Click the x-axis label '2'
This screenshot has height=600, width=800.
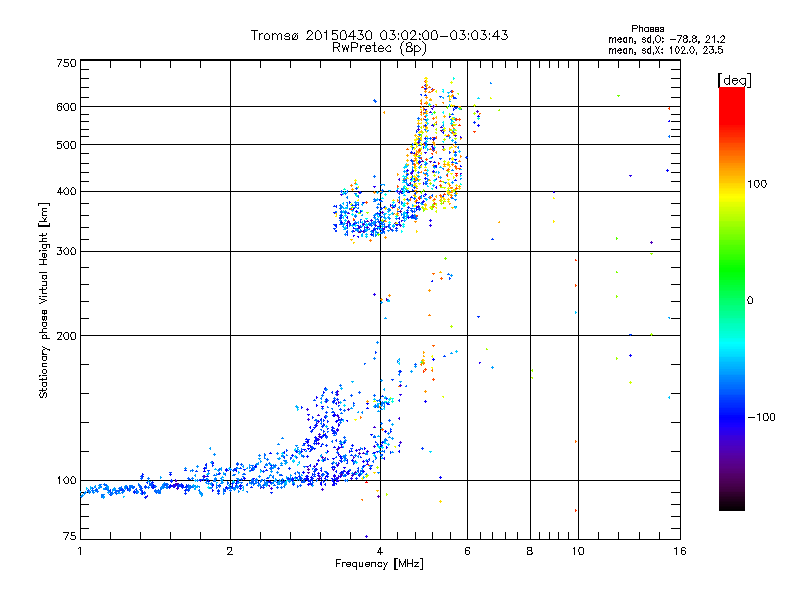coord(230,551)
